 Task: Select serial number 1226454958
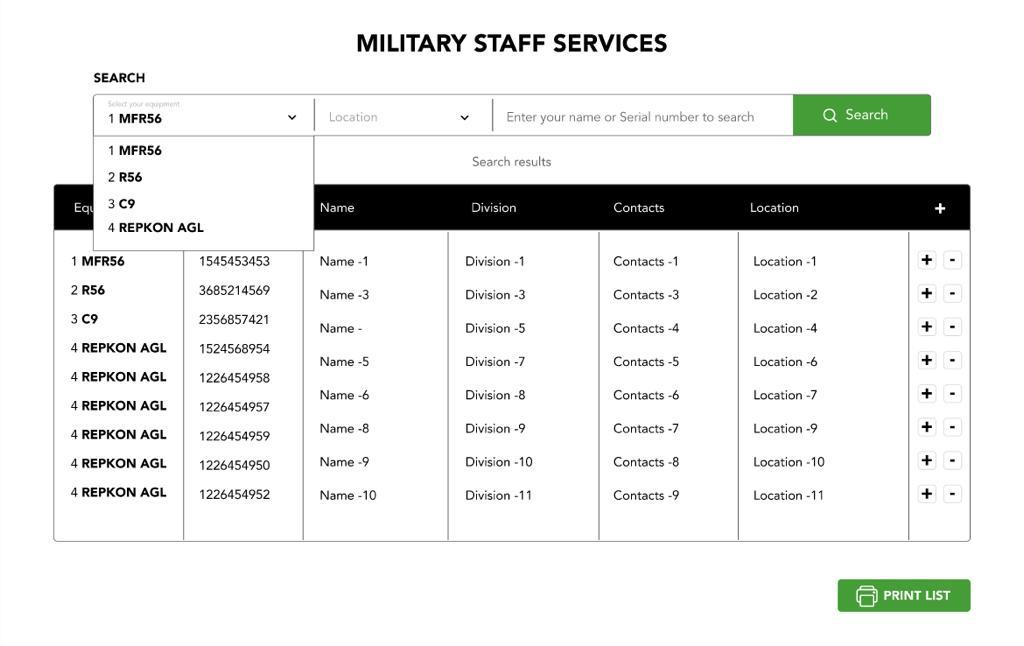[234, 378]
